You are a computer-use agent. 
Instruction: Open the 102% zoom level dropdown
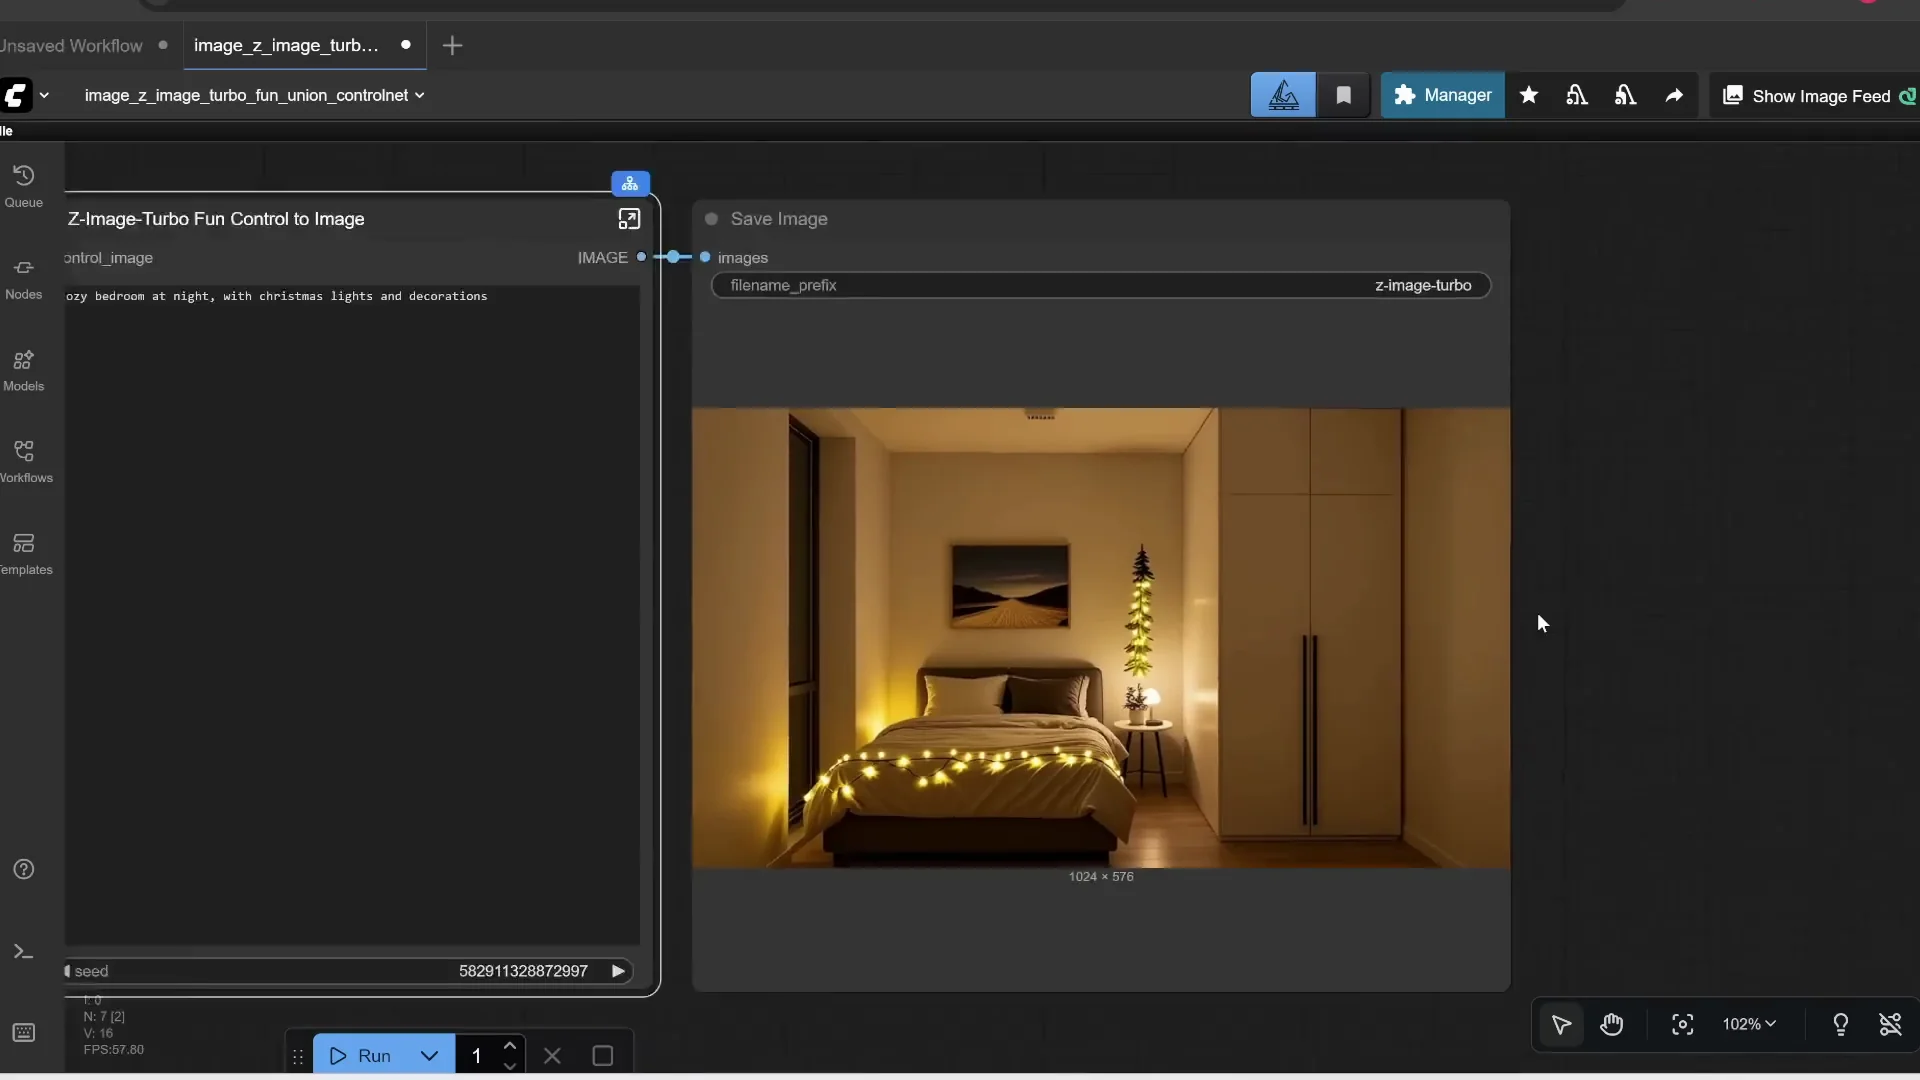coord(1749,1024)
